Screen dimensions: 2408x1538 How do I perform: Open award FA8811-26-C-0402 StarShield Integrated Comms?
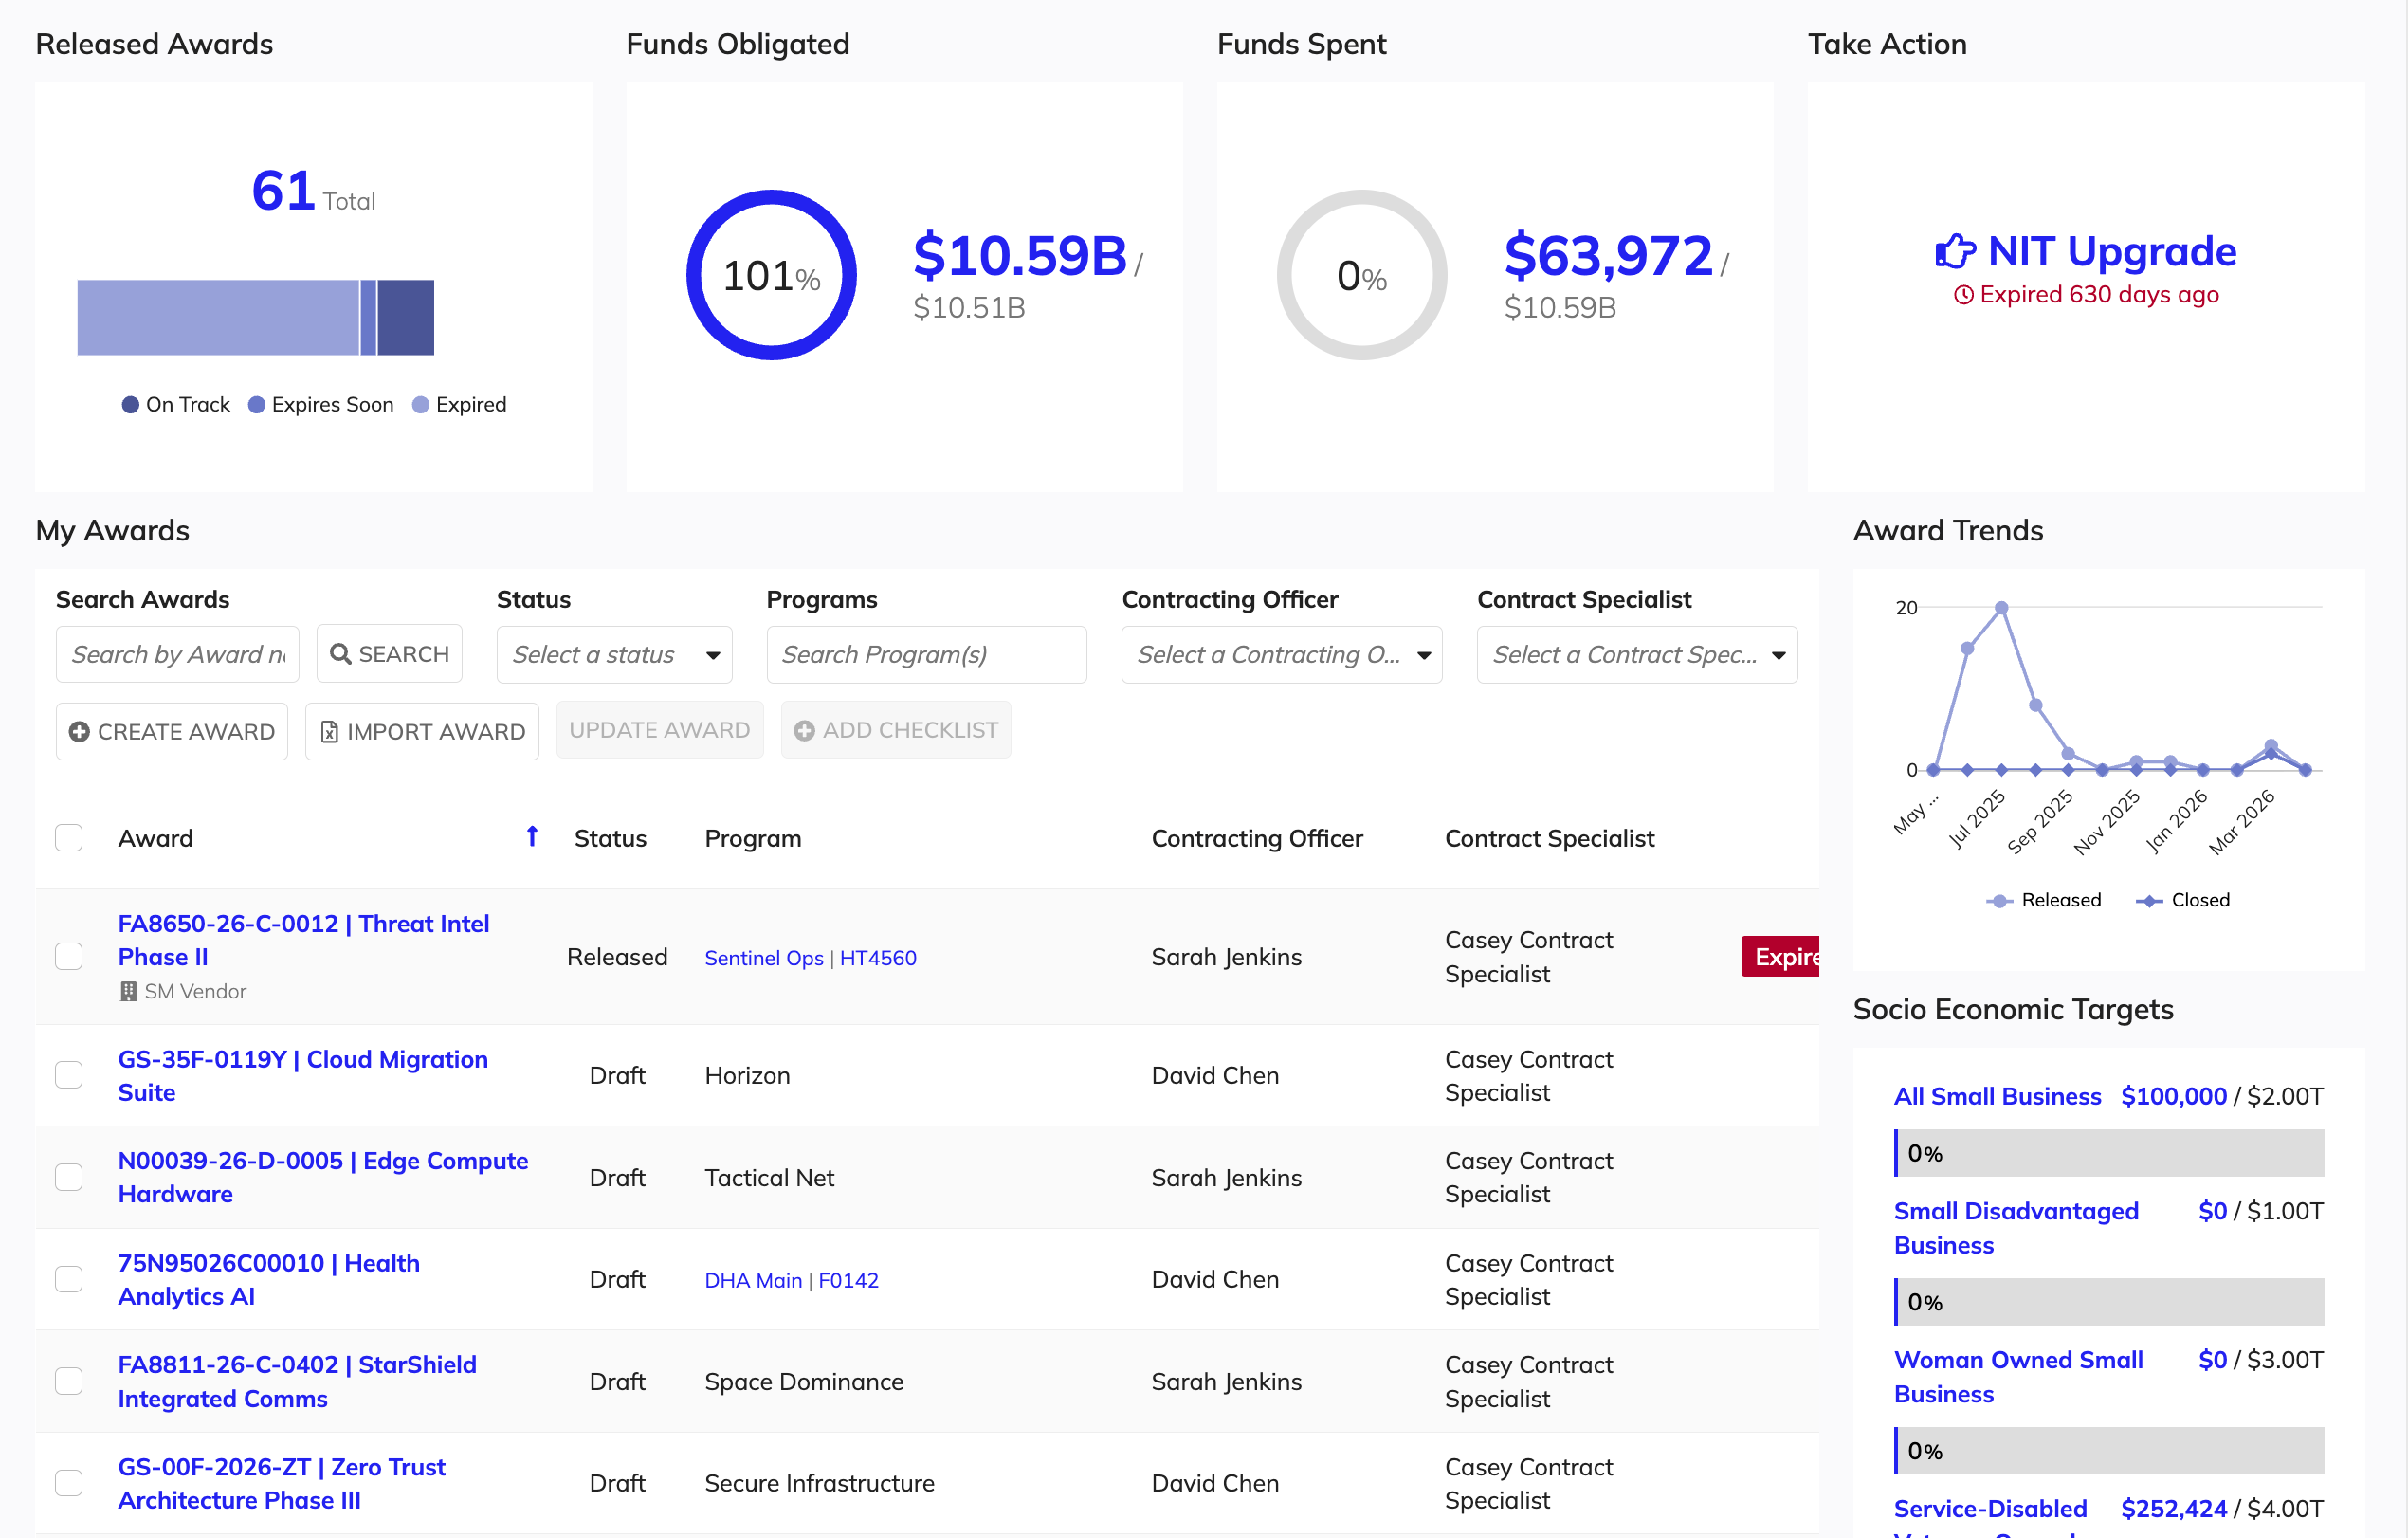pyautogui.click(x=297, y=1382)
